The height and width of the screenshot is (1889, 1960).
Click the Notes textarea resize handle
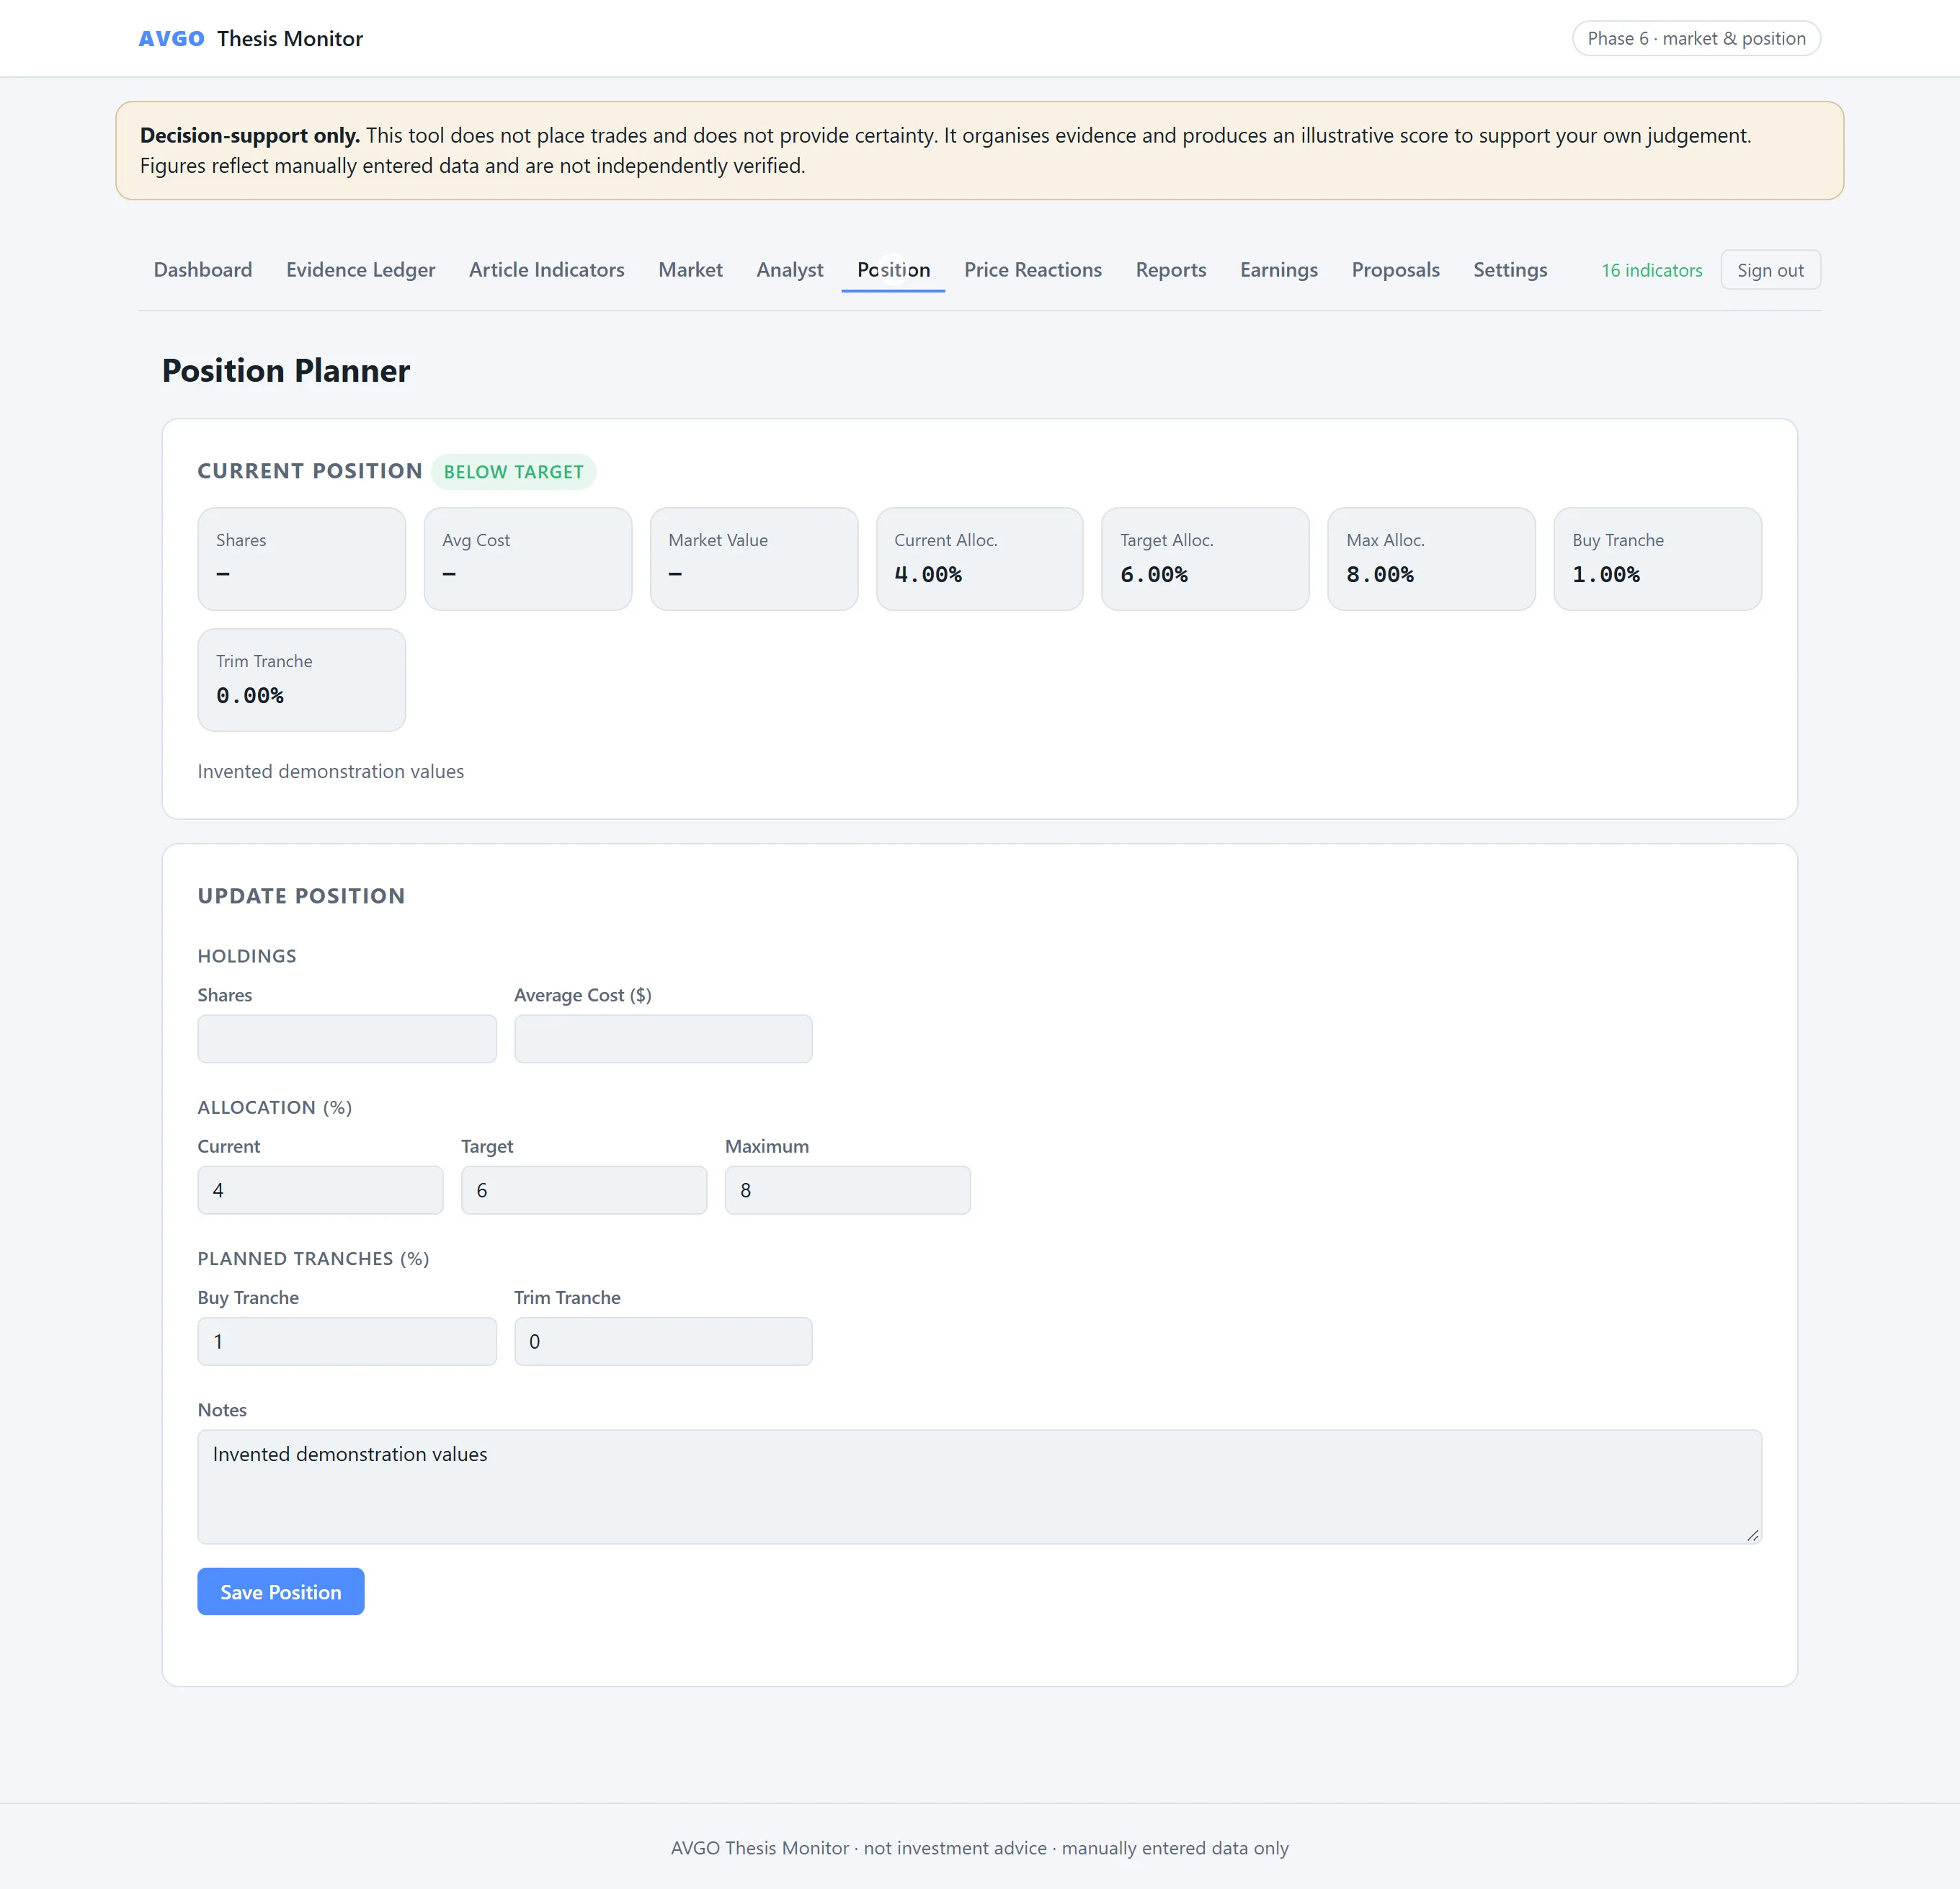pyautogui.click(x=1753, y=1535)
